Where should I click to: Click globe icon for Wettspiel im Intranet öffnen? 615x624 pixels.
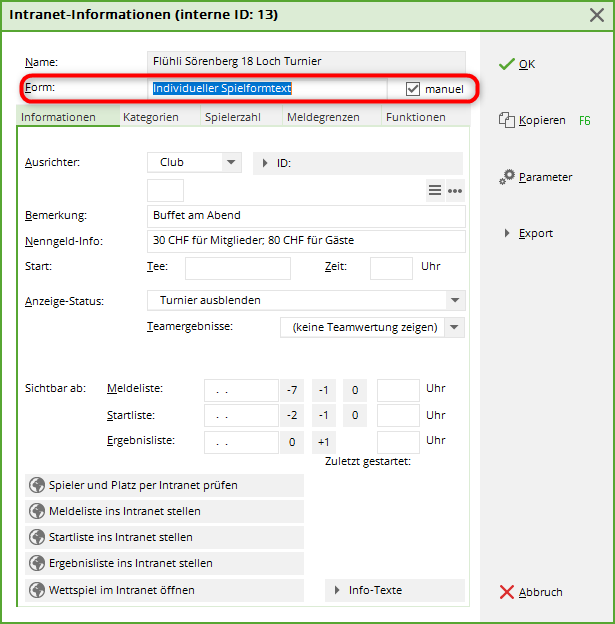38,590
